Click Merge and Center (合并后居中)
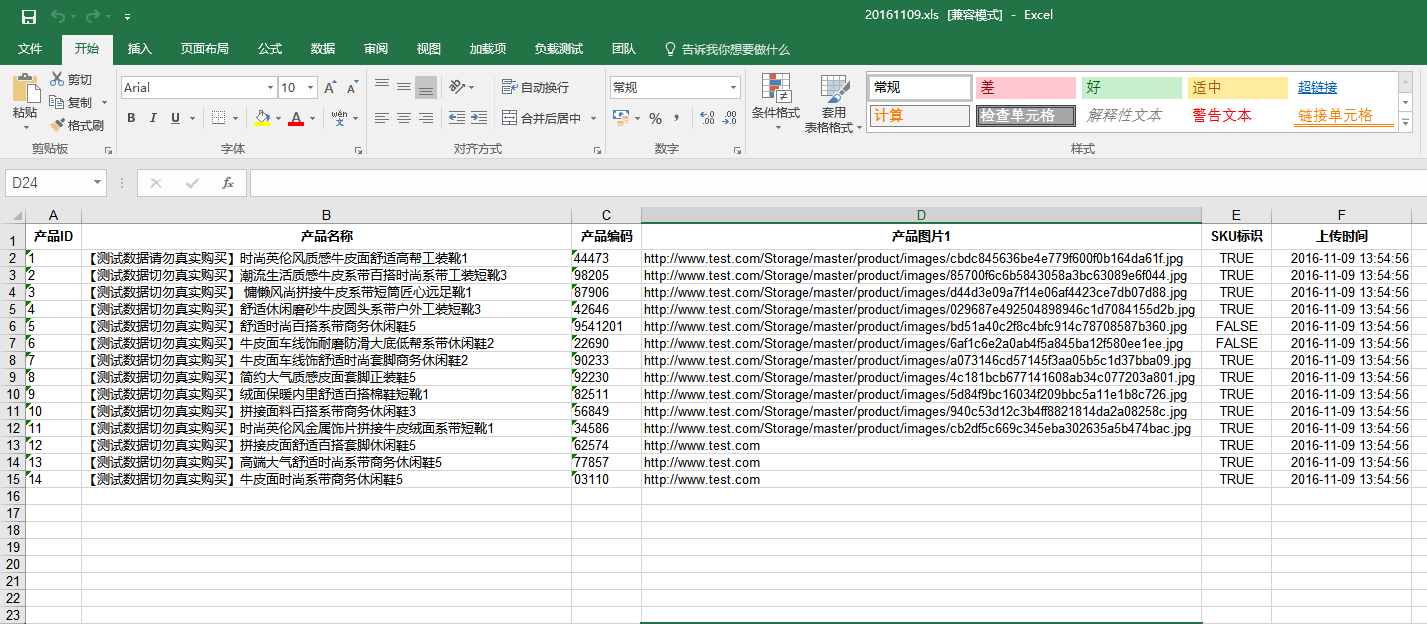The width and height of the screenshot is (1427, 624). coord(541,118)
